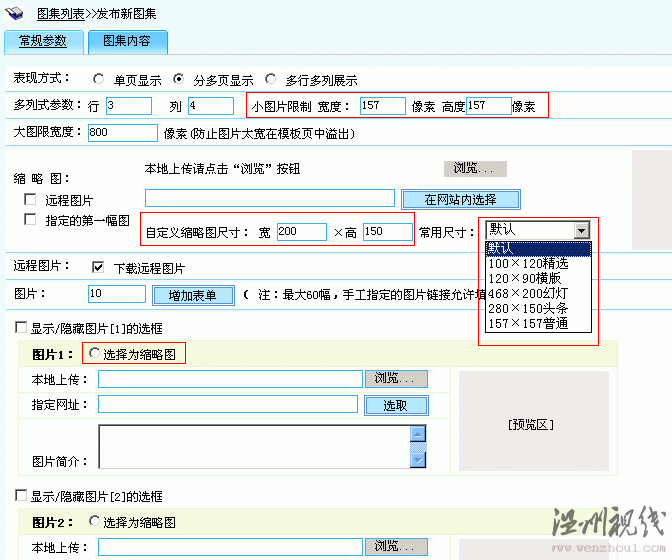Choose 100×120精选 from the size list
672x560 pixels.
click(x=528, y=263)
